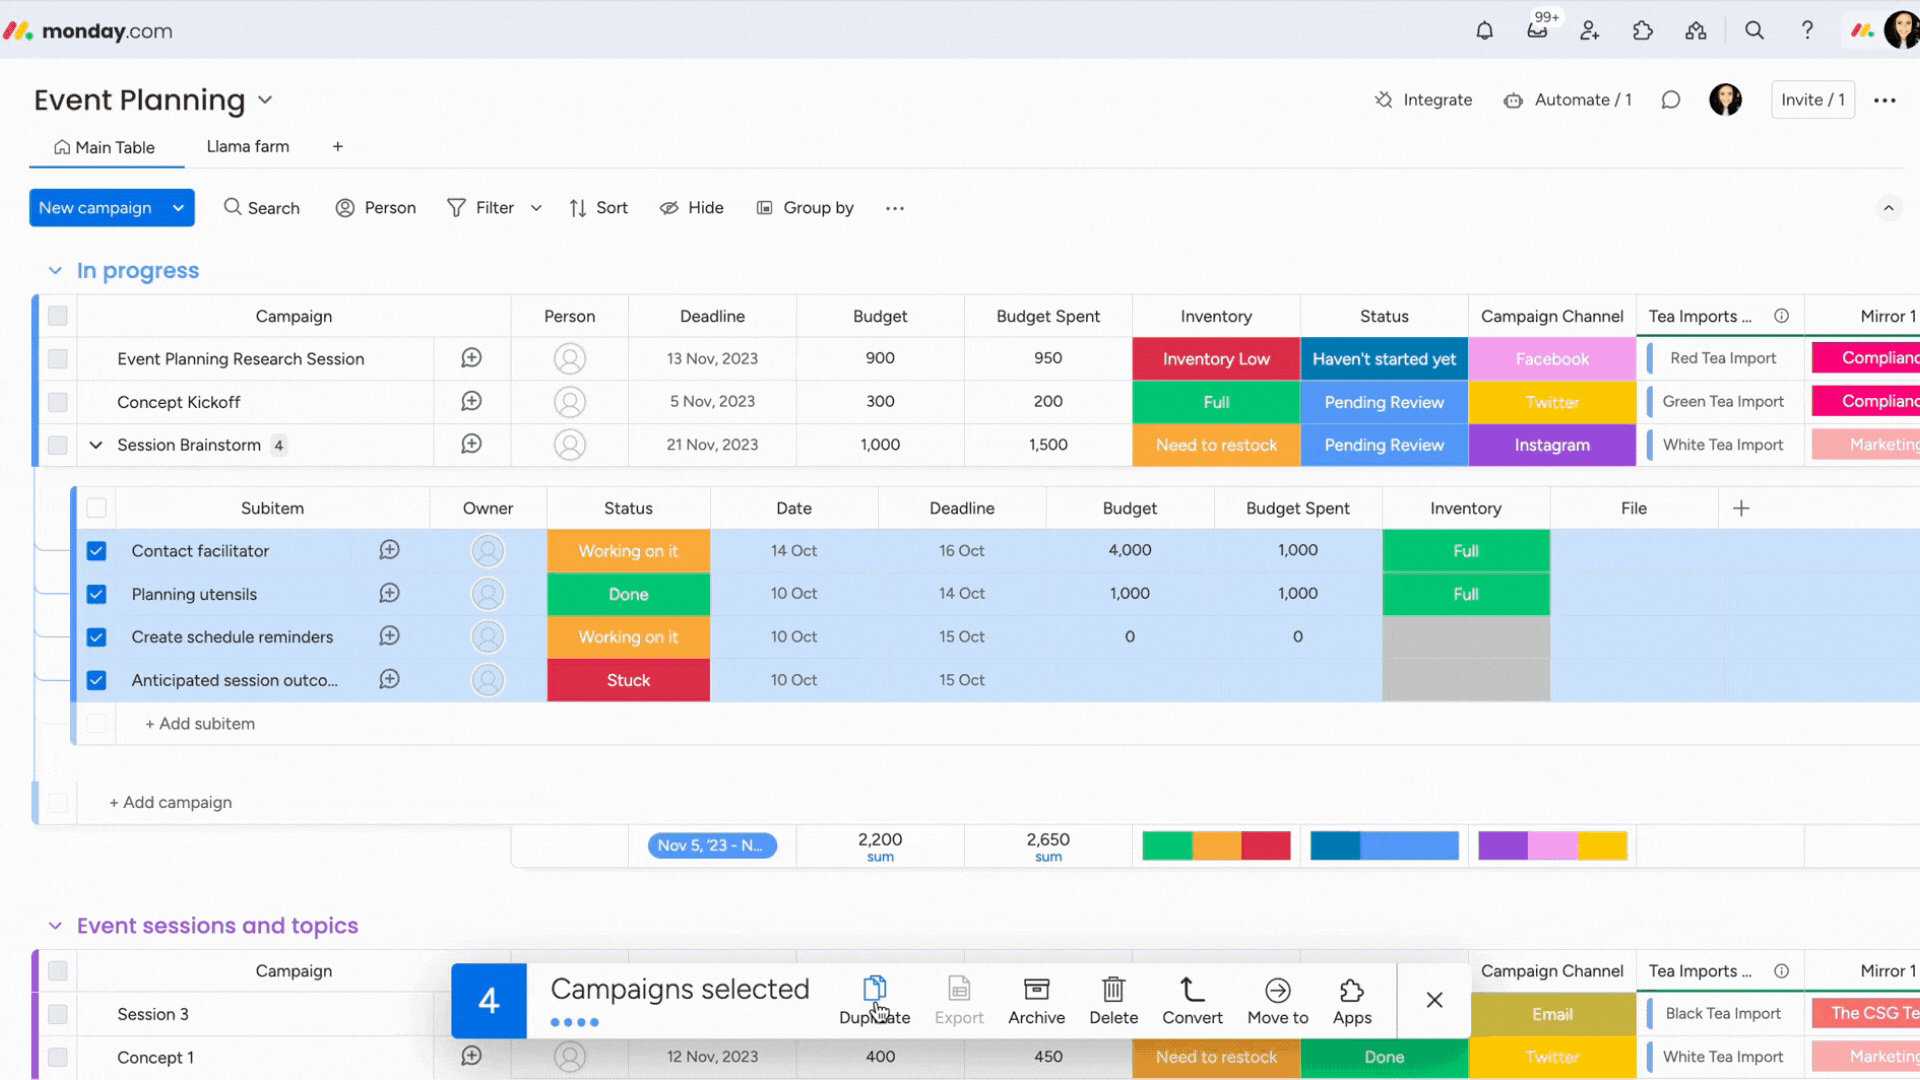This screenshot has height=1080, width=1920.
Task: Open the Hide columns menu
Action: 691,208
